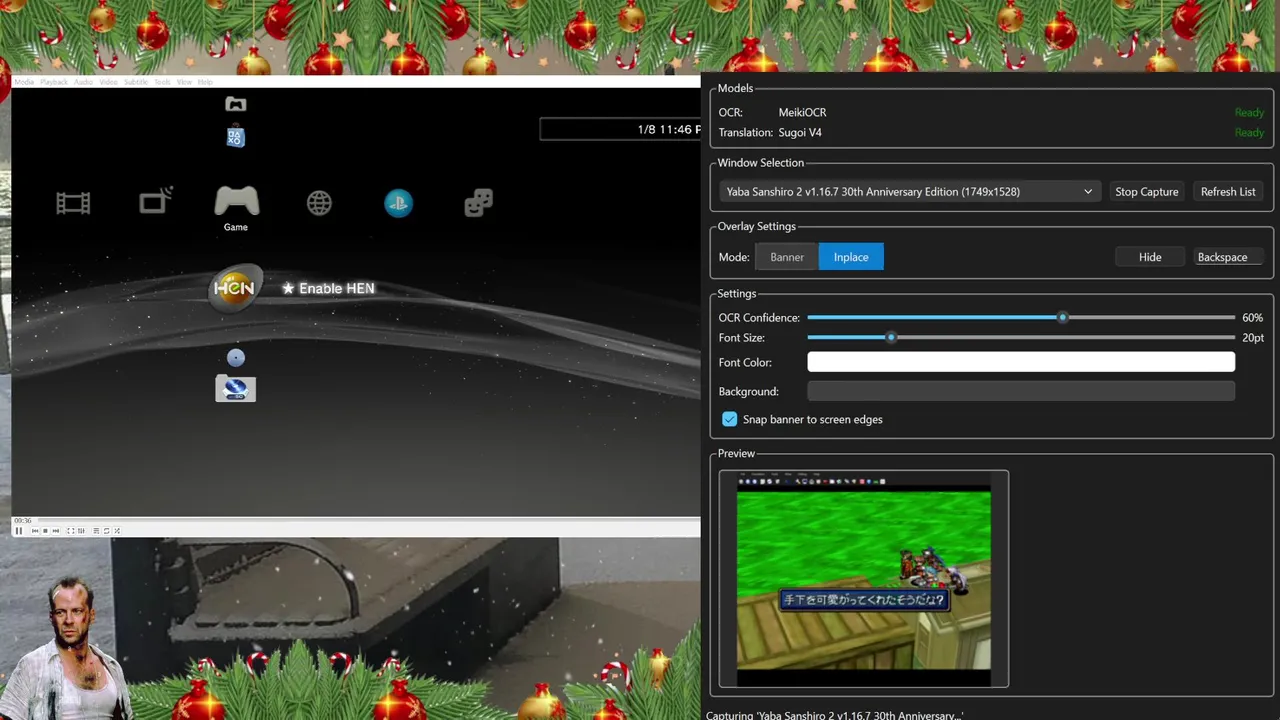
Task: Adjust the Font Size slider
Action: tap(1021, 337)
